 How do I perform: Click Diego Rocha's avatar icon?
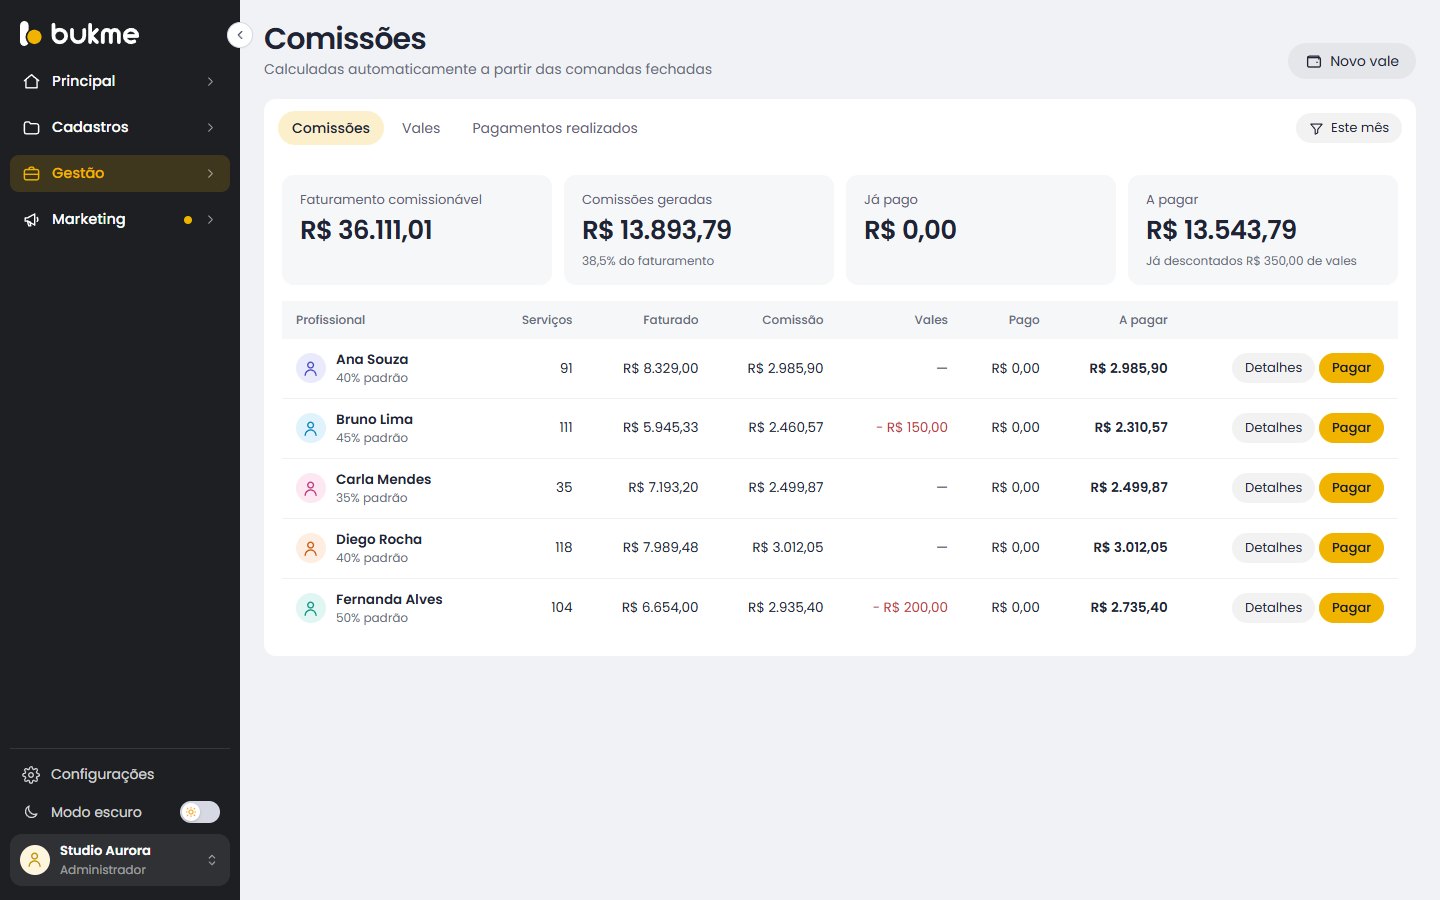coord(311,548)
